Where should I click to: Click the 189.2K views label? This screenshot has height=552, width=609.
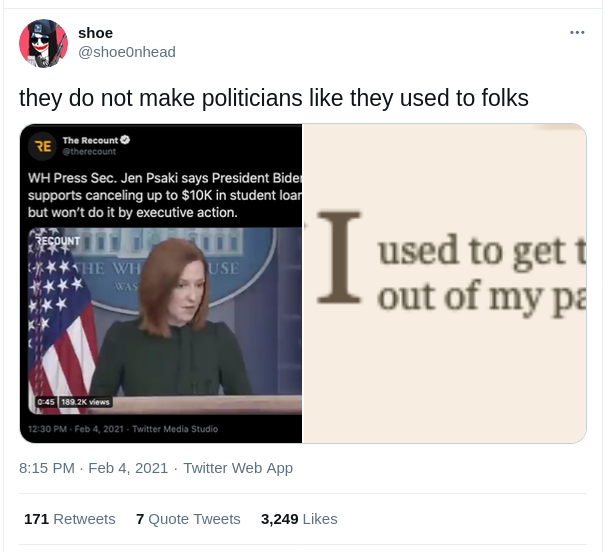tap(85, 402)
